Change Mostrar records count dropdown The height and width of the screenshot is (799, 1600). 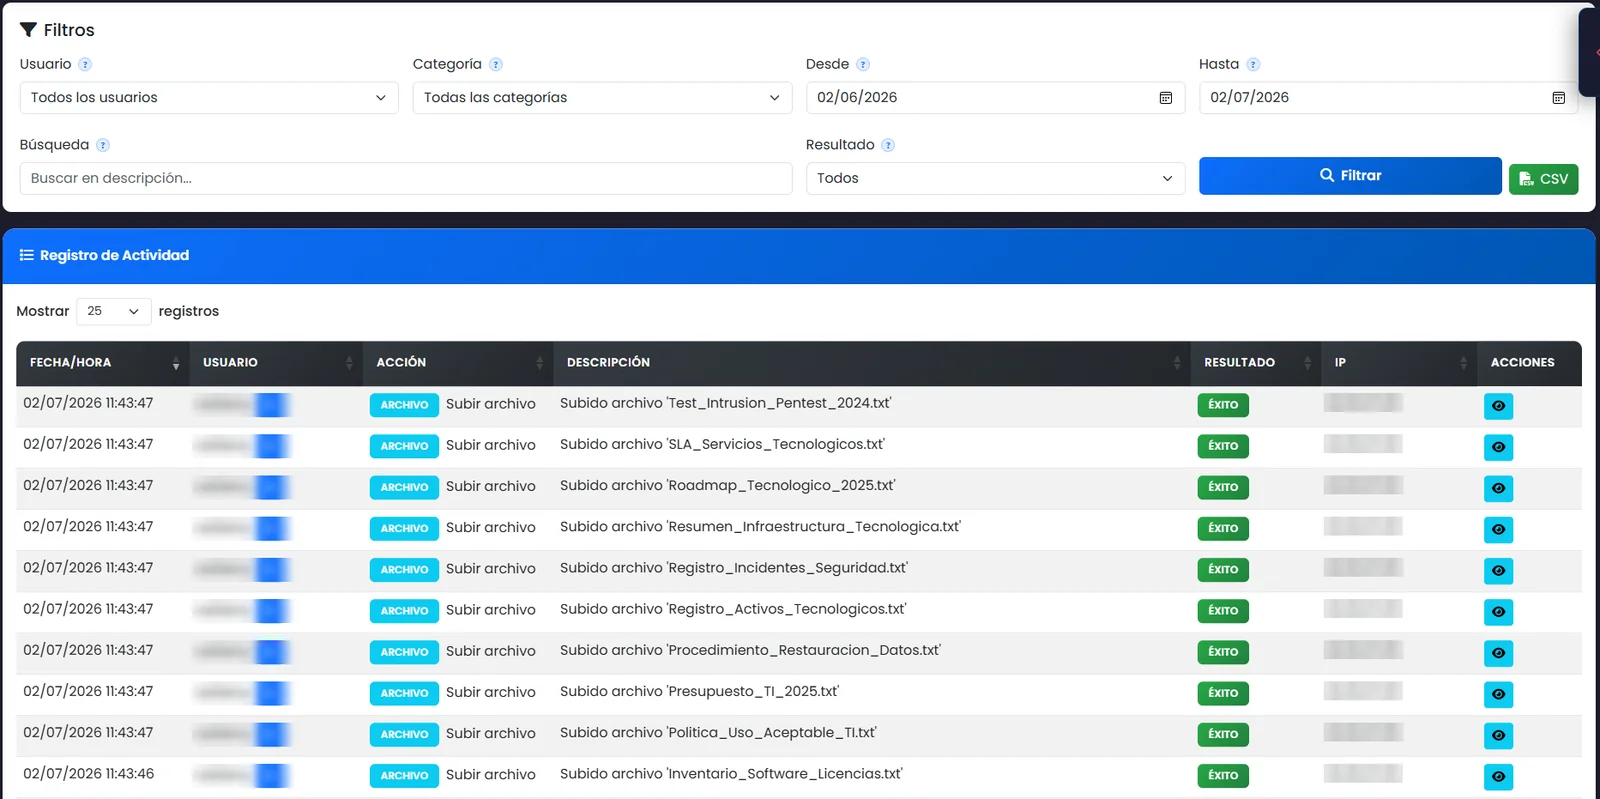pyautogui.click(x=114, y=312)
